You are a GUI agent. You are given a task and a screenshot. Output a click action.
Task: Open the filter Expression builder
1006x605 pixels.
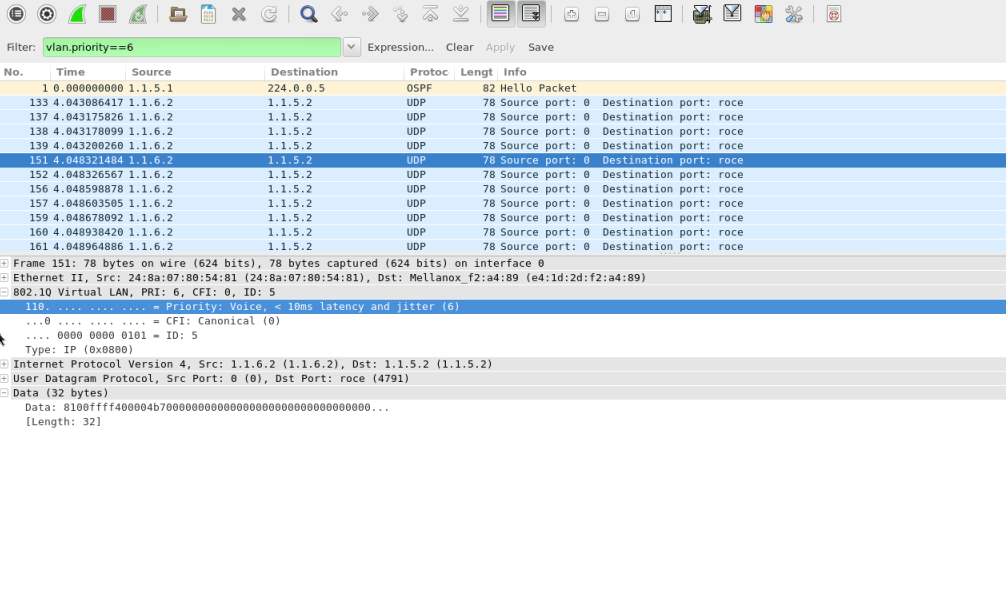[401, 47]
